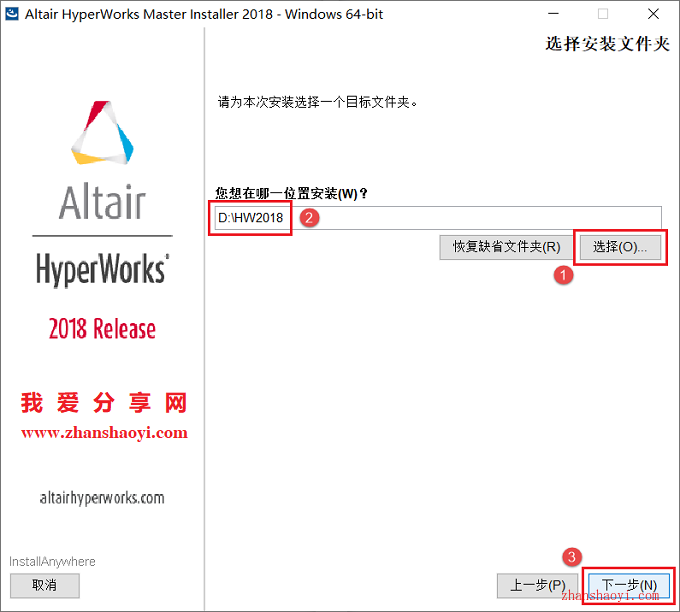Click the InstallAnywhere label
680x612 pixels.
(52, 562)
